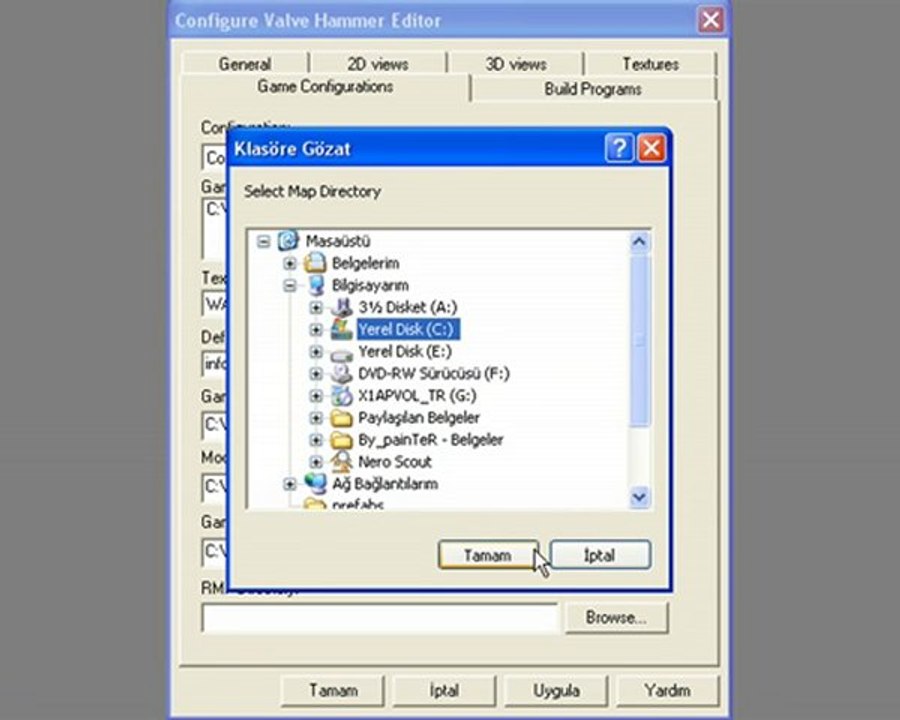
Task: Select the X1APVOL_TR (G:) label
Action: pyautogui.click(x=417, y=396)
